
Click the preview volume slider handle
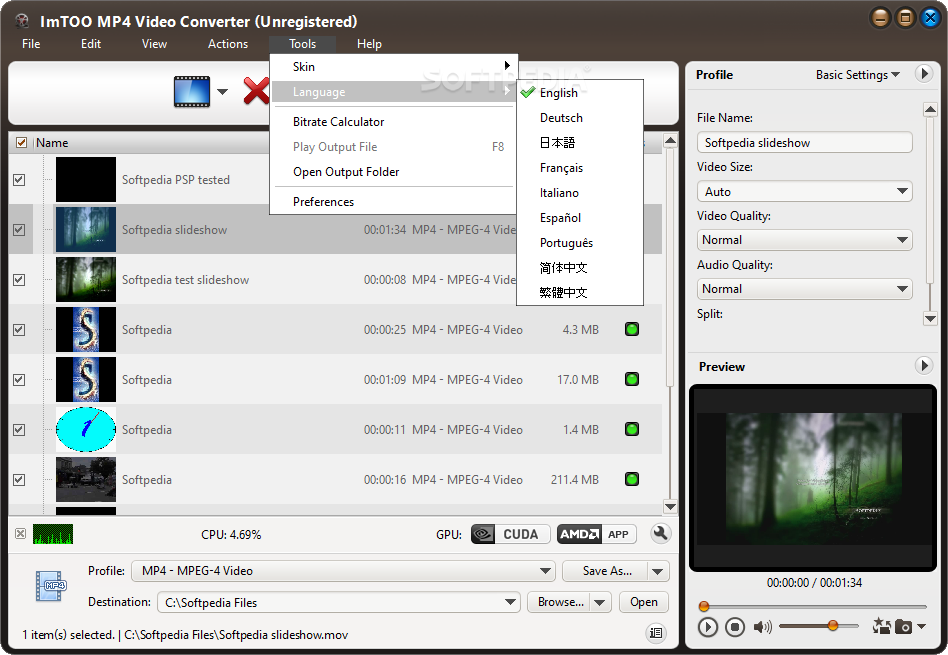(833, 625)
